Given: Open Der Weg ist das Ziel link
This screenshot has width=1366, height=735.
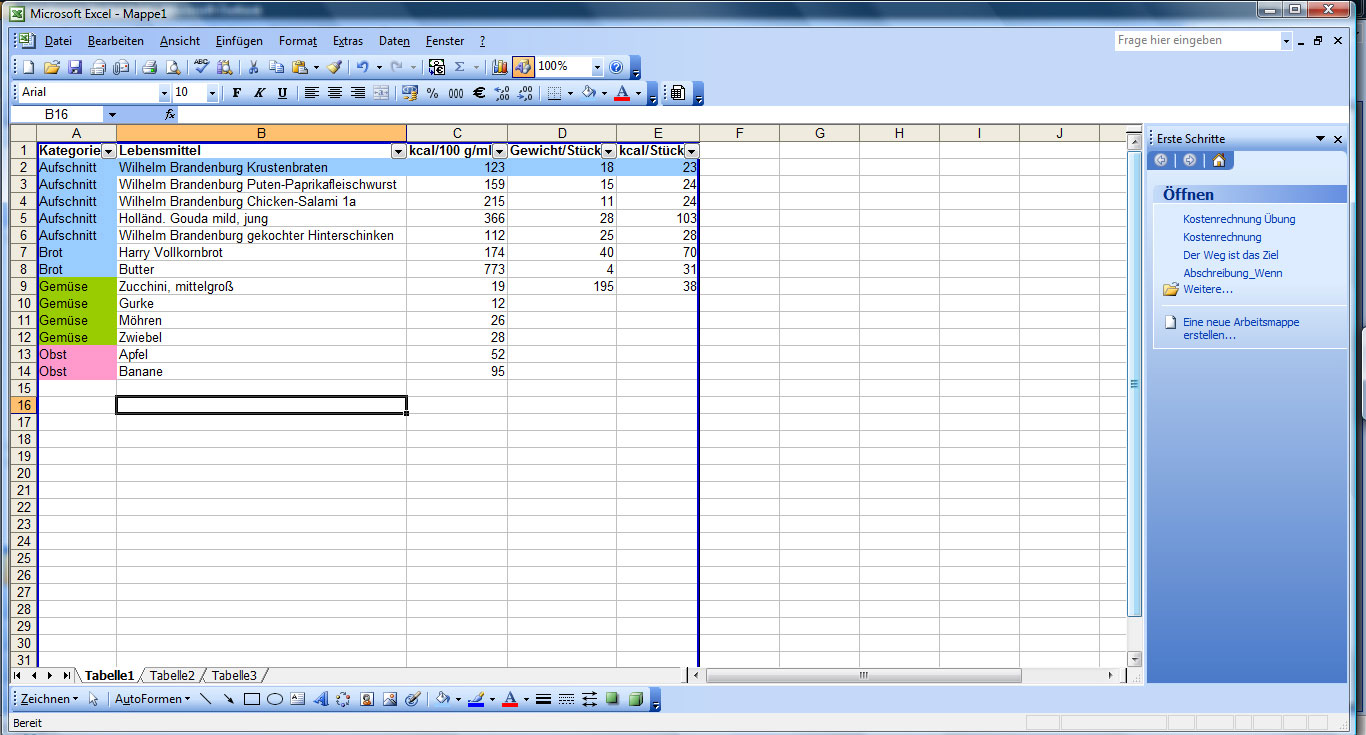Looking at the screenshot, I should 1231,255.
